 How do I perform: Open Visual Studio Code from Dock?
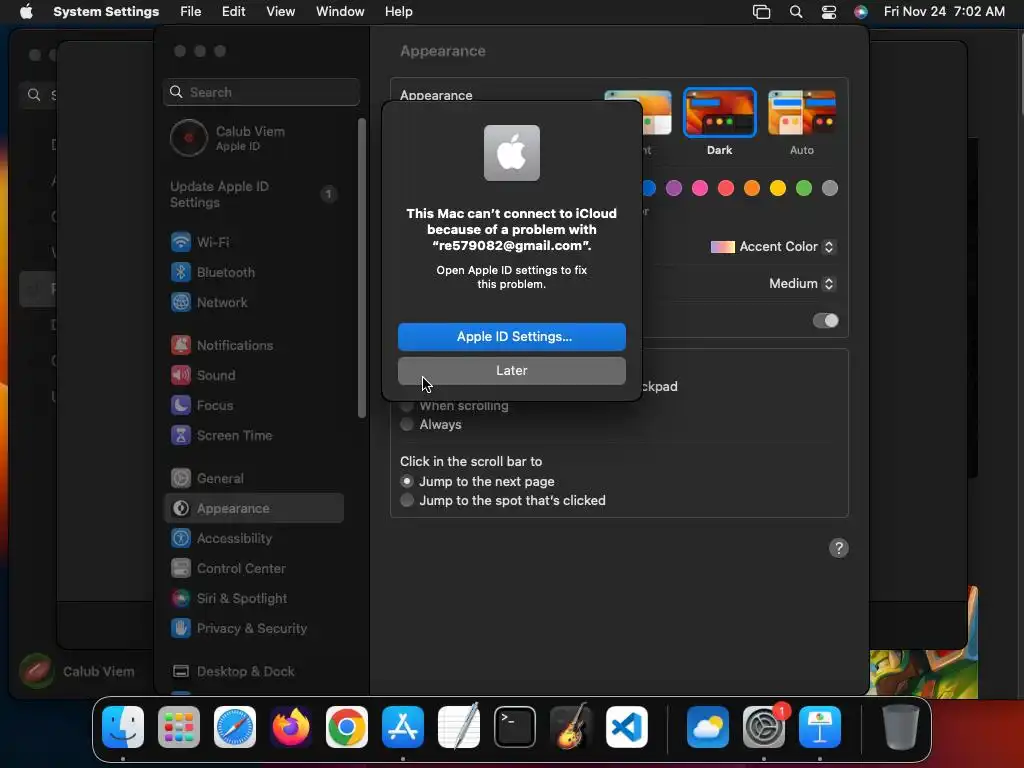[x=627, y=727]
